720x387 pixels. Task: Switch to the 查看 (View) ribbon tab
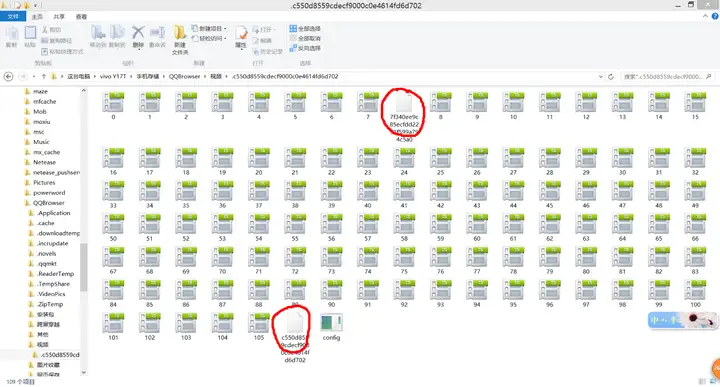81,17
